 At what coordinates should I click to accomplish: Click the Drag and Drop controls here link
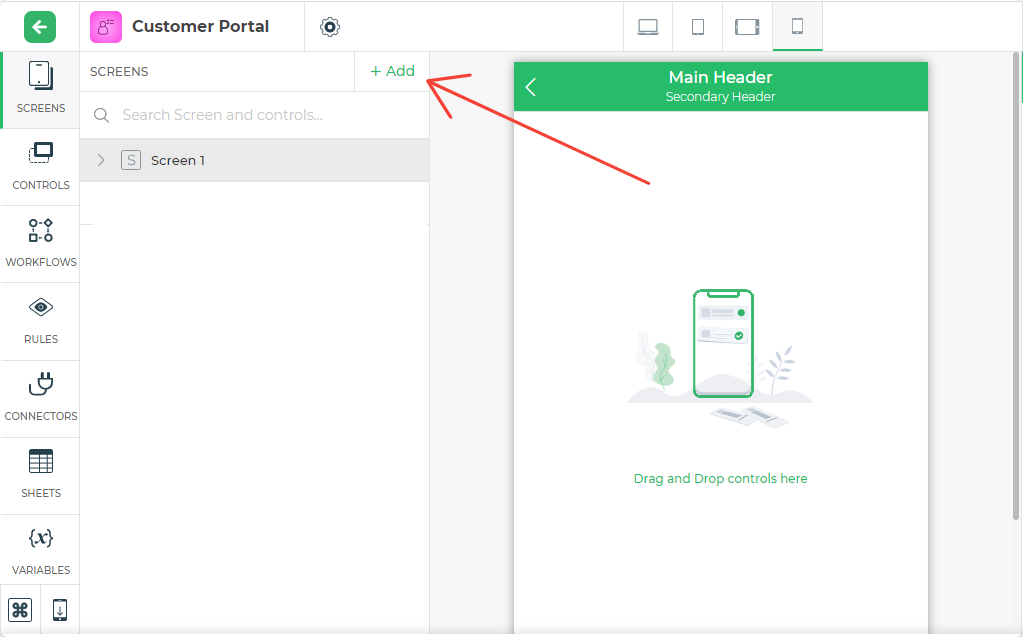tap(720, 478)
